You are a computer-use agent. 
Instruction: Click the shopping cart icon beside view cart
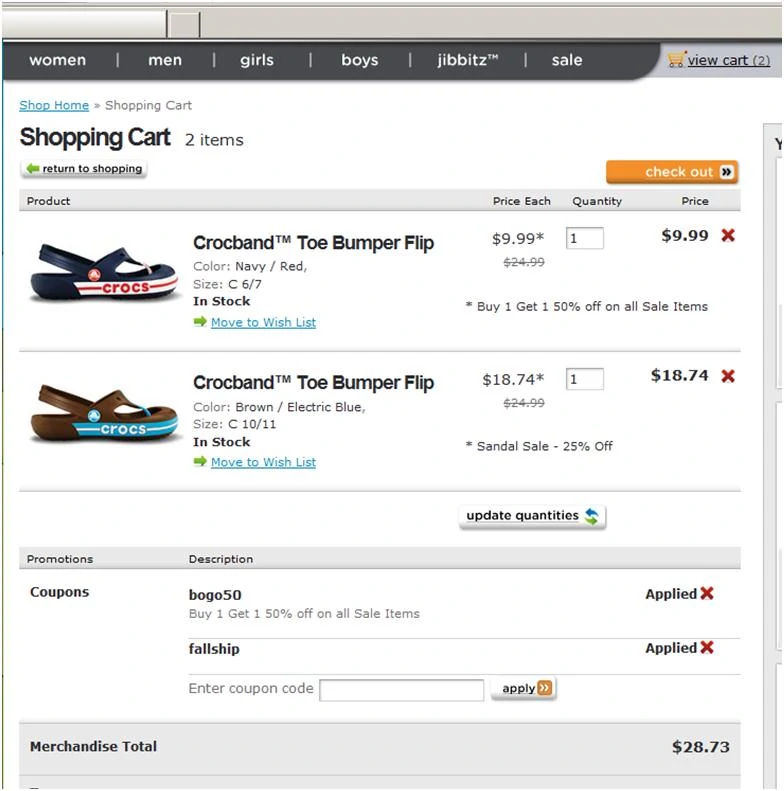(676, 60)
